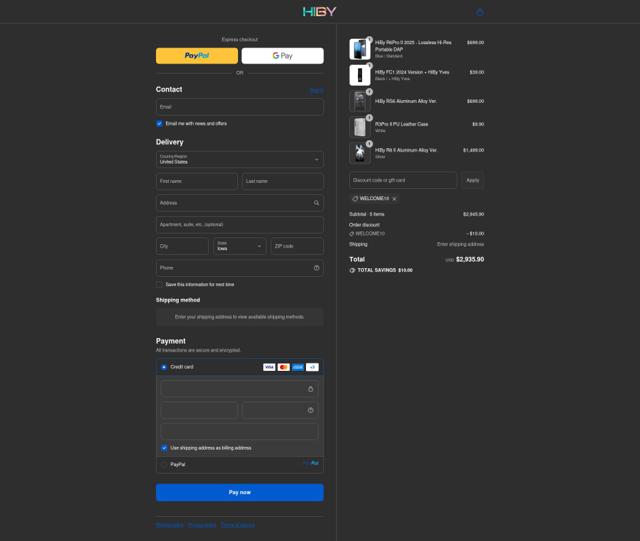Focus the ZIP code field
Screen dimensions: 640x541
pyautogui.click(x=297, y=246)
